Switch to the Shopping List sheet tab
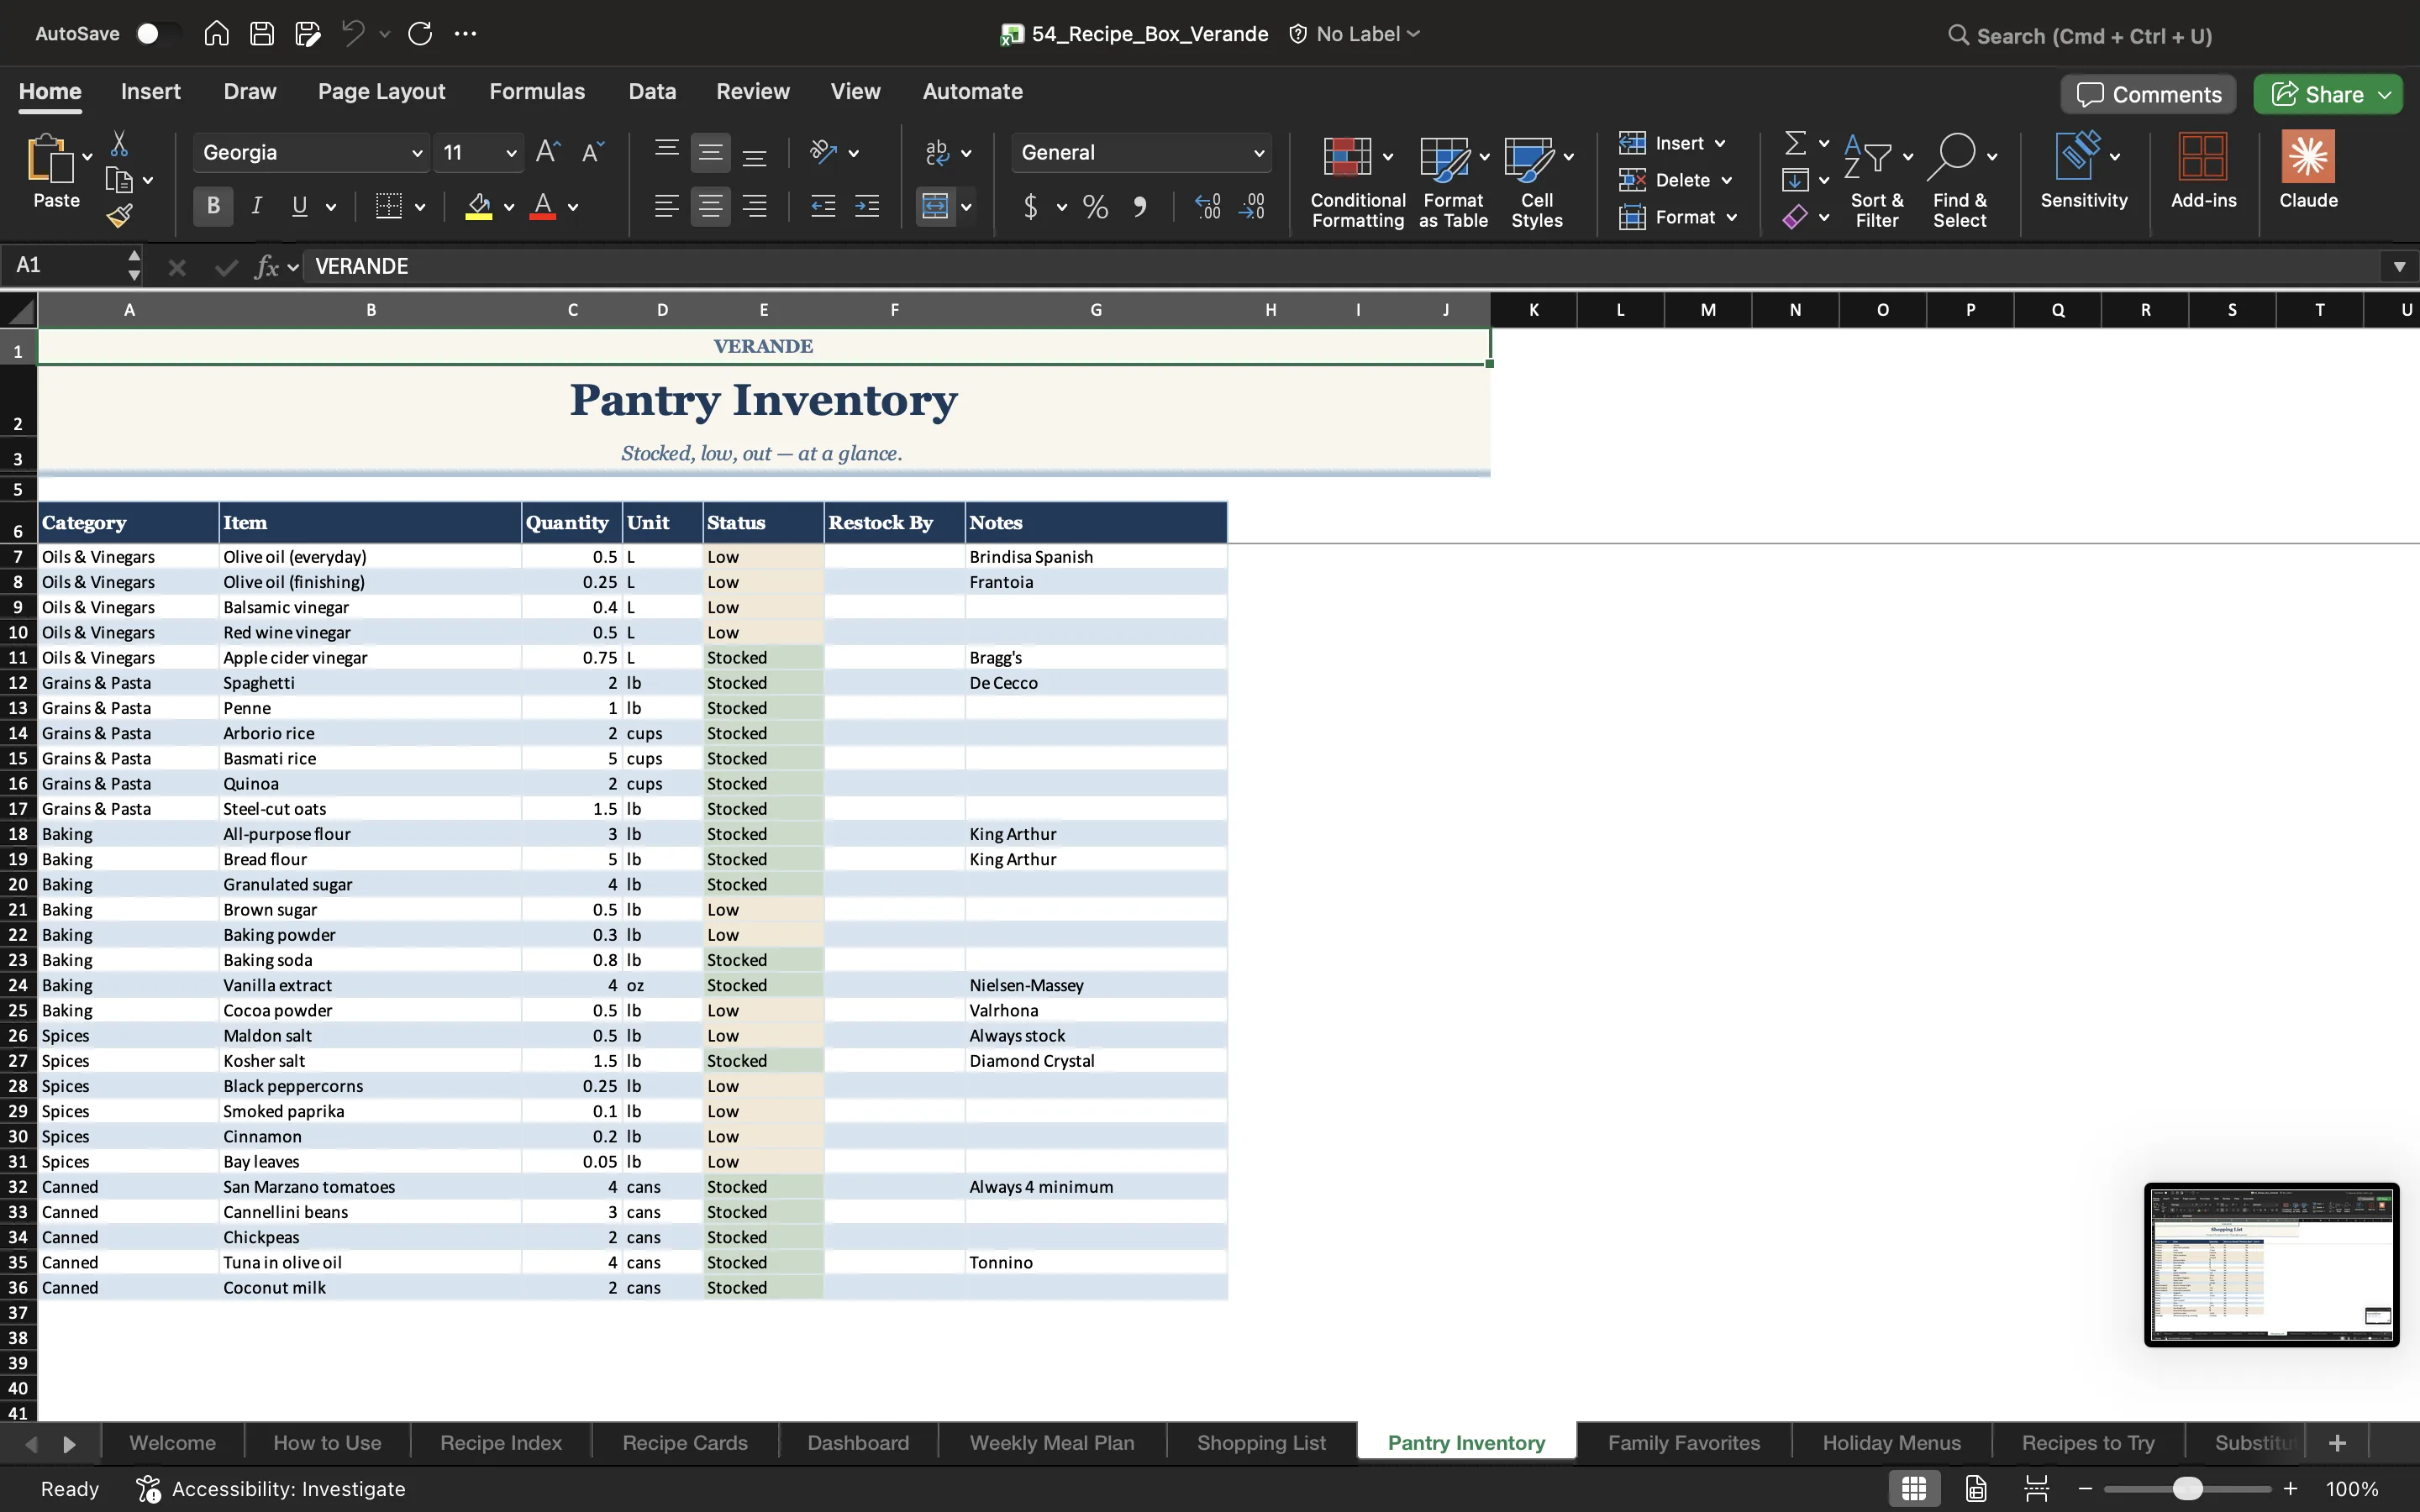Viewport: 2420px width, 1512px height. click(1261, 1442)
